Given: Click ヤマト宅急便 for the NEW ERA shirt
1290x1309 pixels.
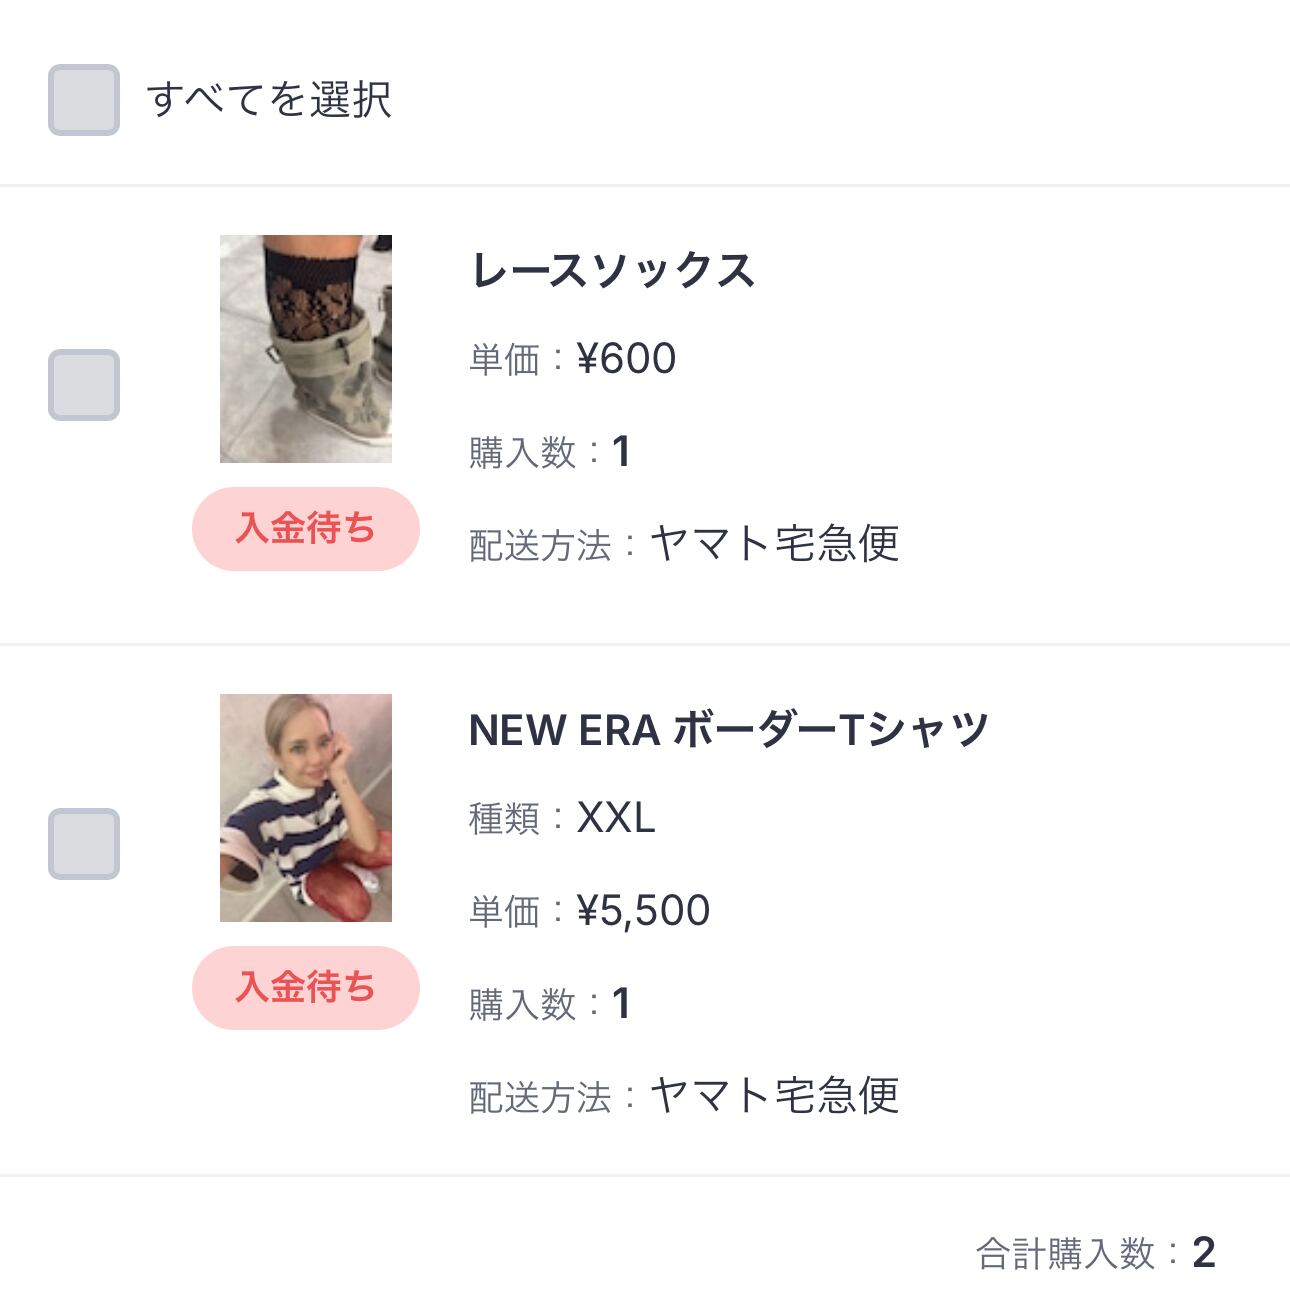Looking at the screenshot, I should [775, 1097].
